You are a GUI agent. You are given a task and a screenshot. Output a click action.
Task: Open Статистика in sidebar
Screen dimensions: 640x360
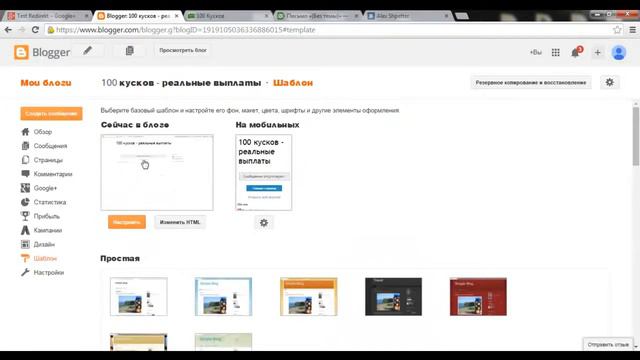point(43,202)
